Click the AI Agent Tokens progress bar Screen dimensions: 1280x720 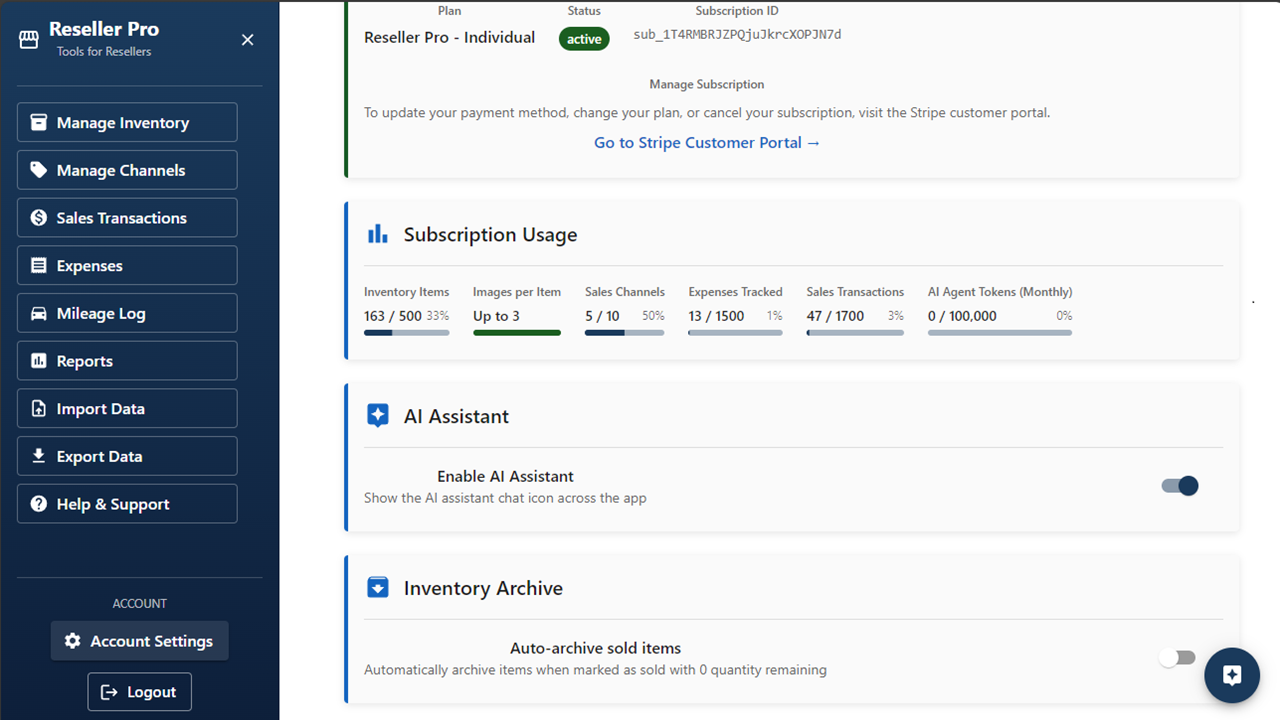pyautogui.click(x=1000, y=333)
